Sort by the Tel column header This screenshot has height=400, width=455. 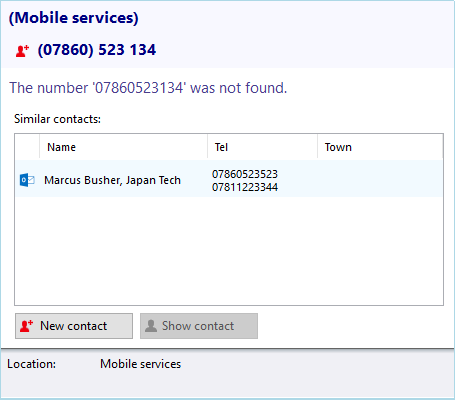(x=262, y=147)
